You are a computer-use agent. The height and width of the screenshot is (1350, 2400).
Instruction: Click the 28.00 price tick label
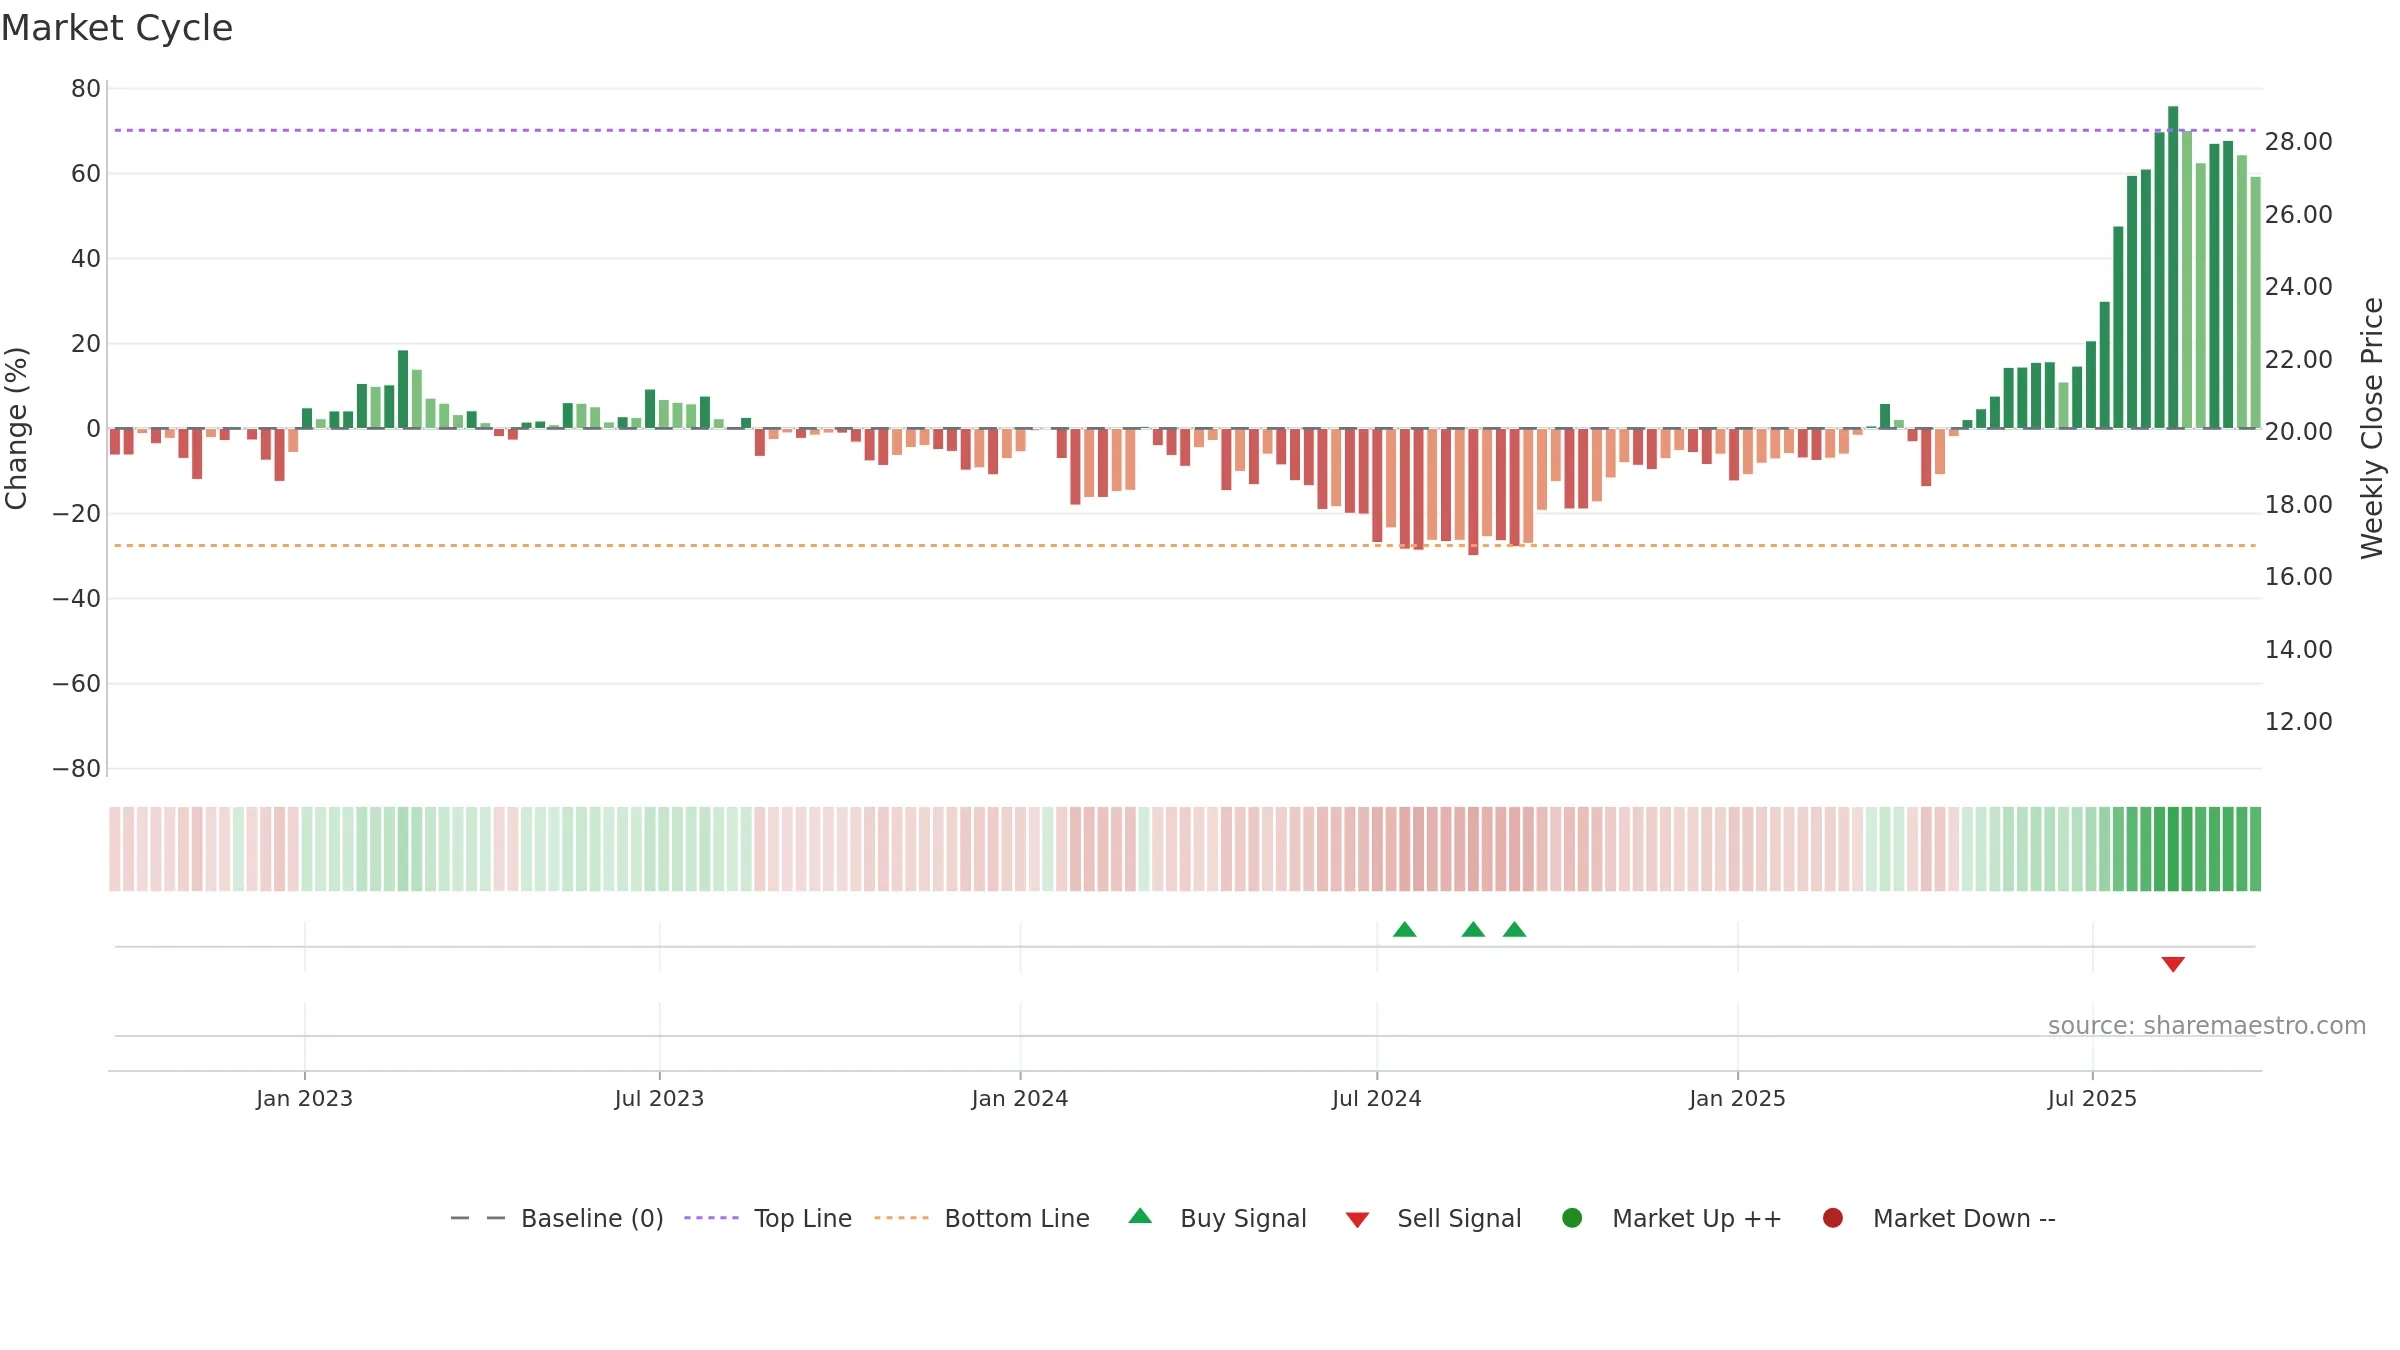(x=2298, y=142)
